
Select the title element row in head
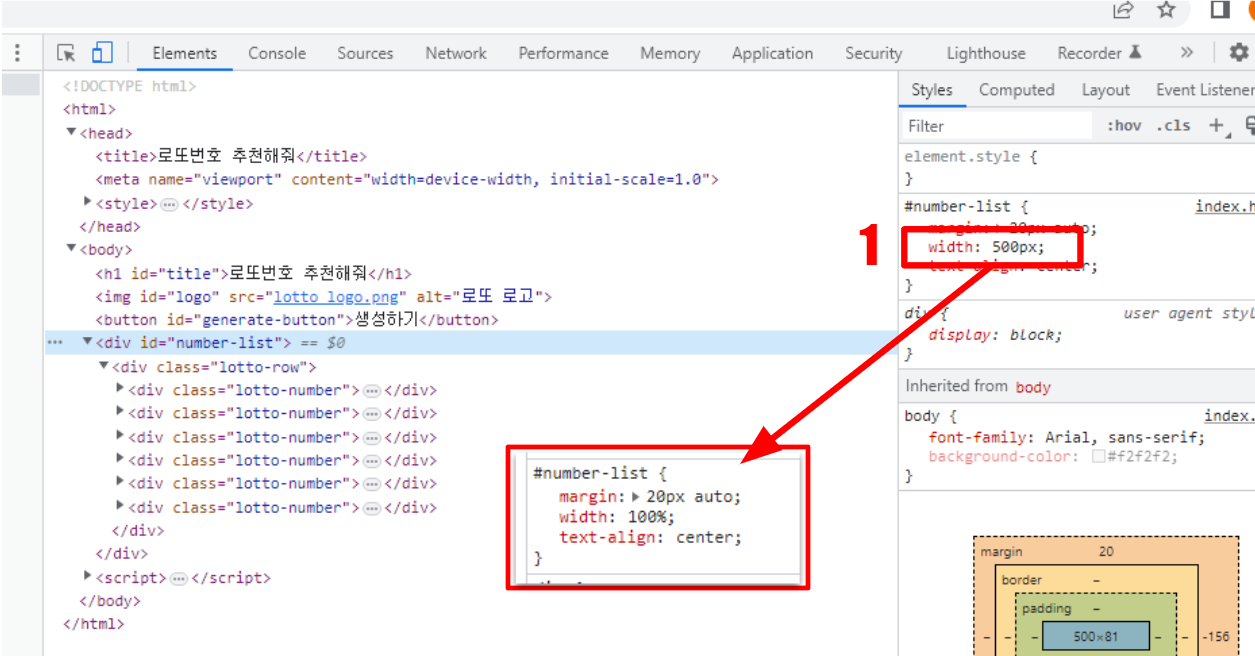click(231, 156)
